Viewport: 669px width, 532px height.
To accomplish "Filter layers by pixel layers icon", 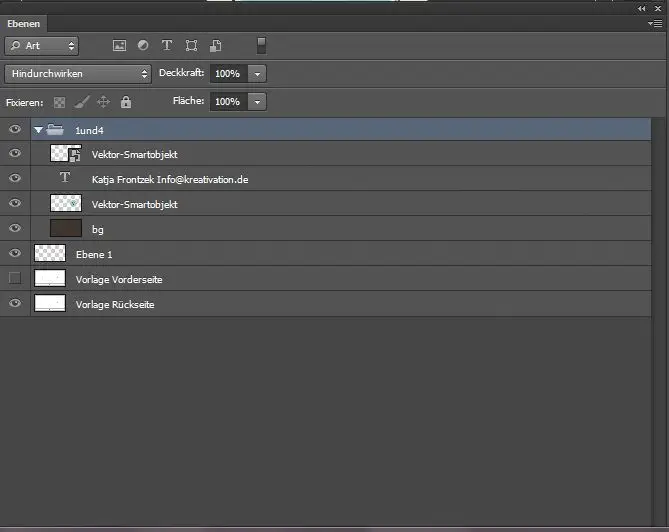I will (x=119, y=46).
